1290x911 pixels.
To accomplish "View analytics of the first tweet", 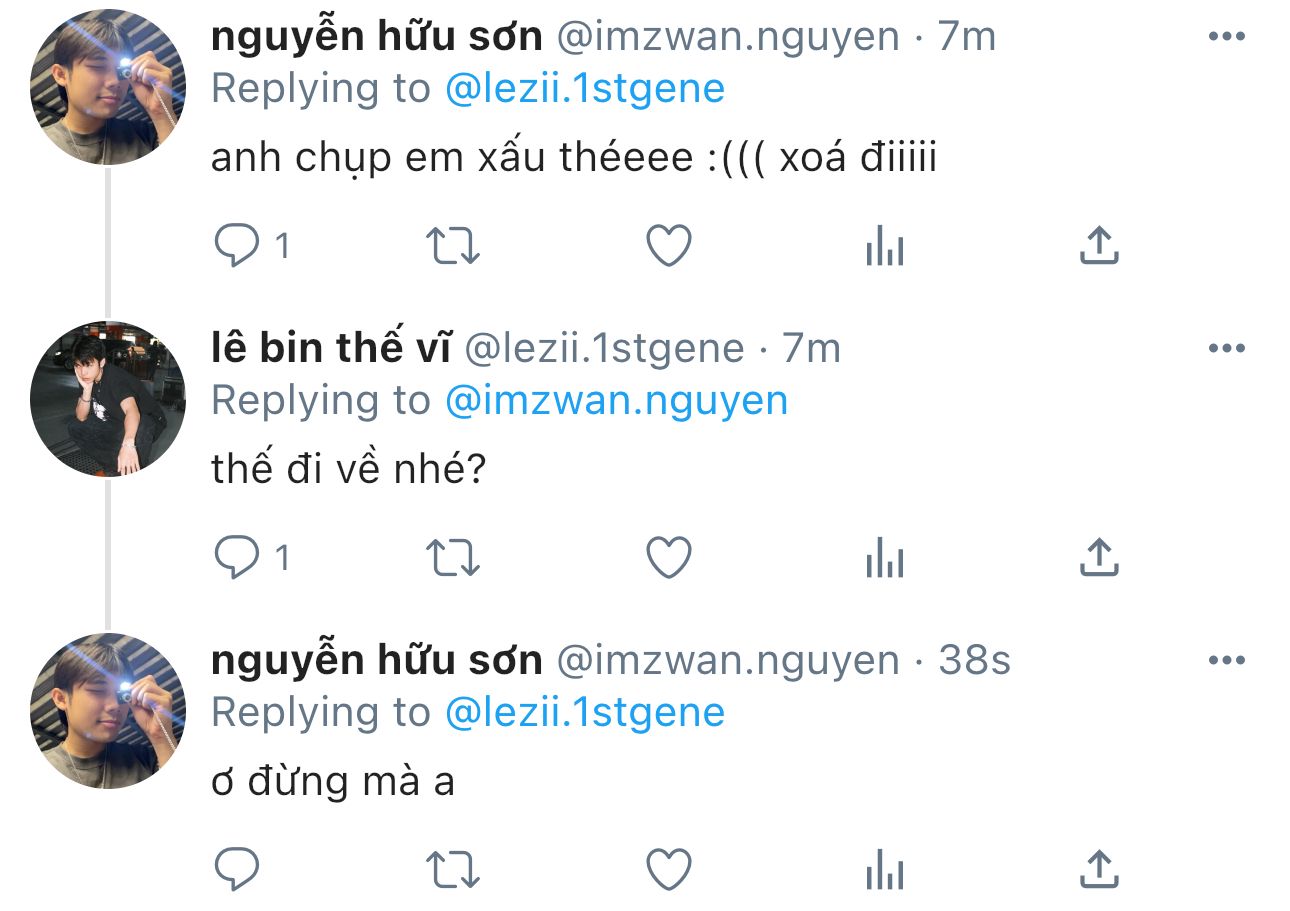I will click(x=885, y=245).
